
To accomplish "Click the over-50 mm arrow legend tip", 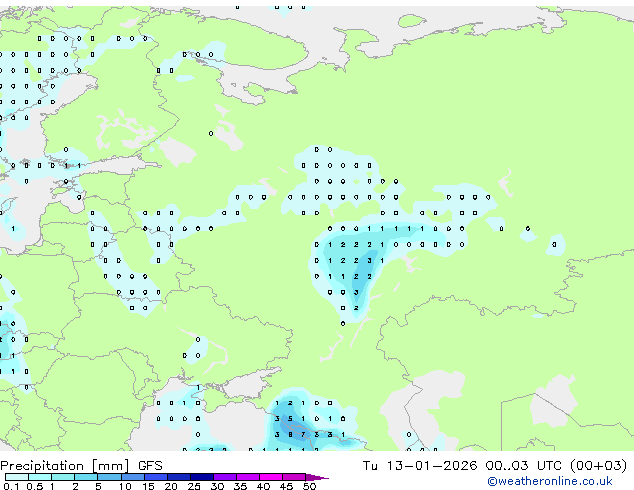I will [317, 477].
